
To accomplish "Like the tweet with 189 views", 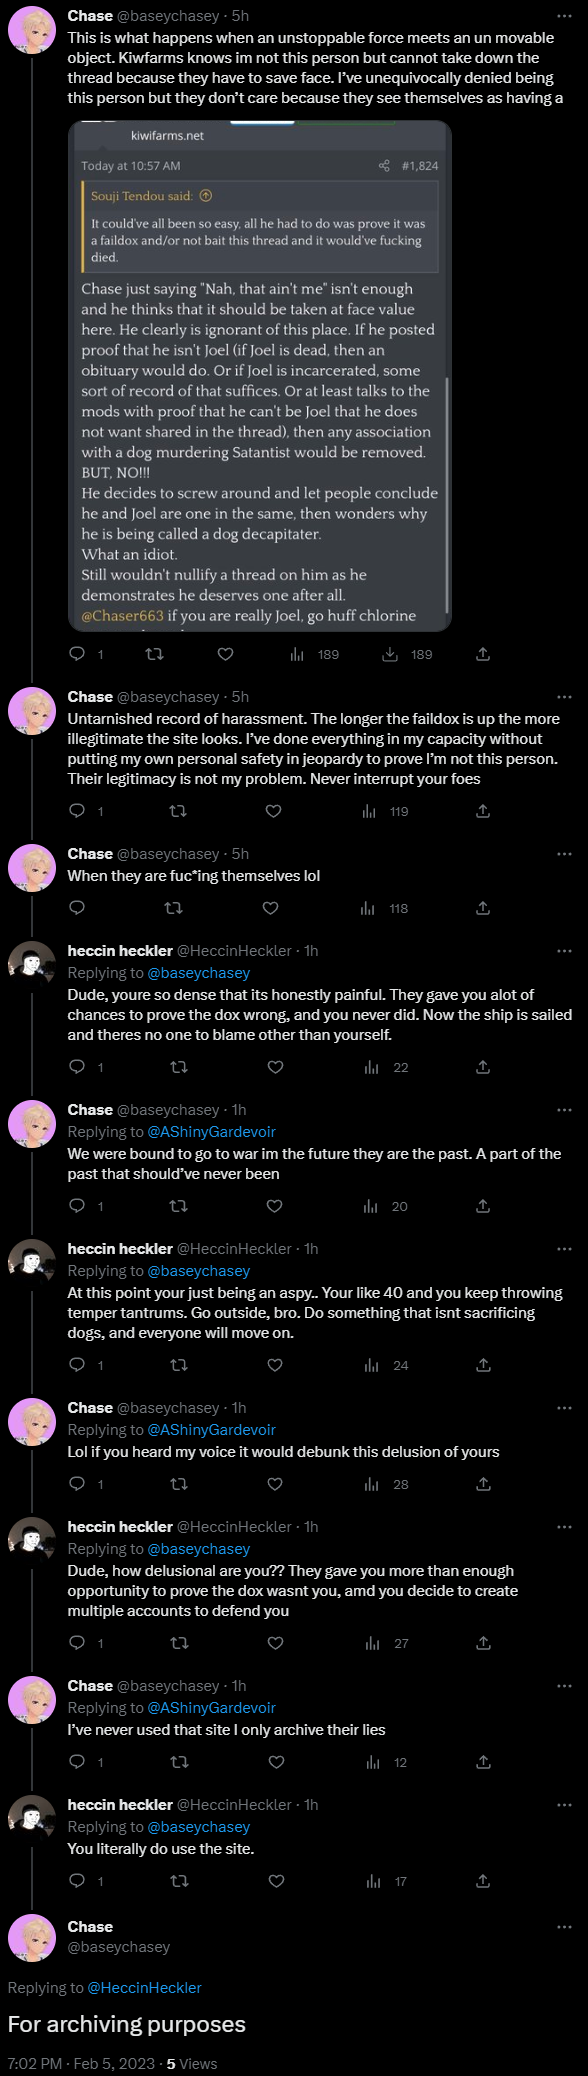I will pos(226,654).
